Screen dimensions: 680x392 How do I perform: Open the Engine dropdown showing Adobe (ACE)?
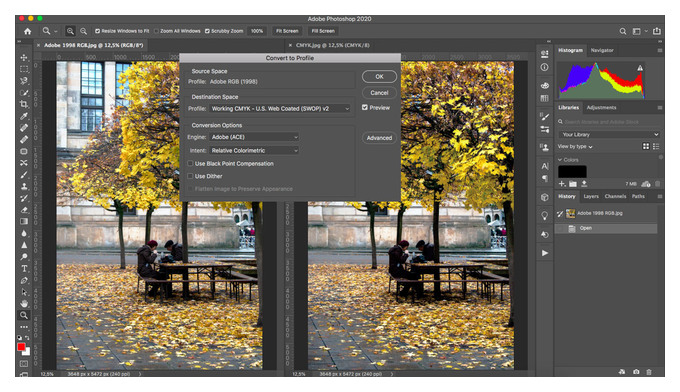click(x=254, y=137)
